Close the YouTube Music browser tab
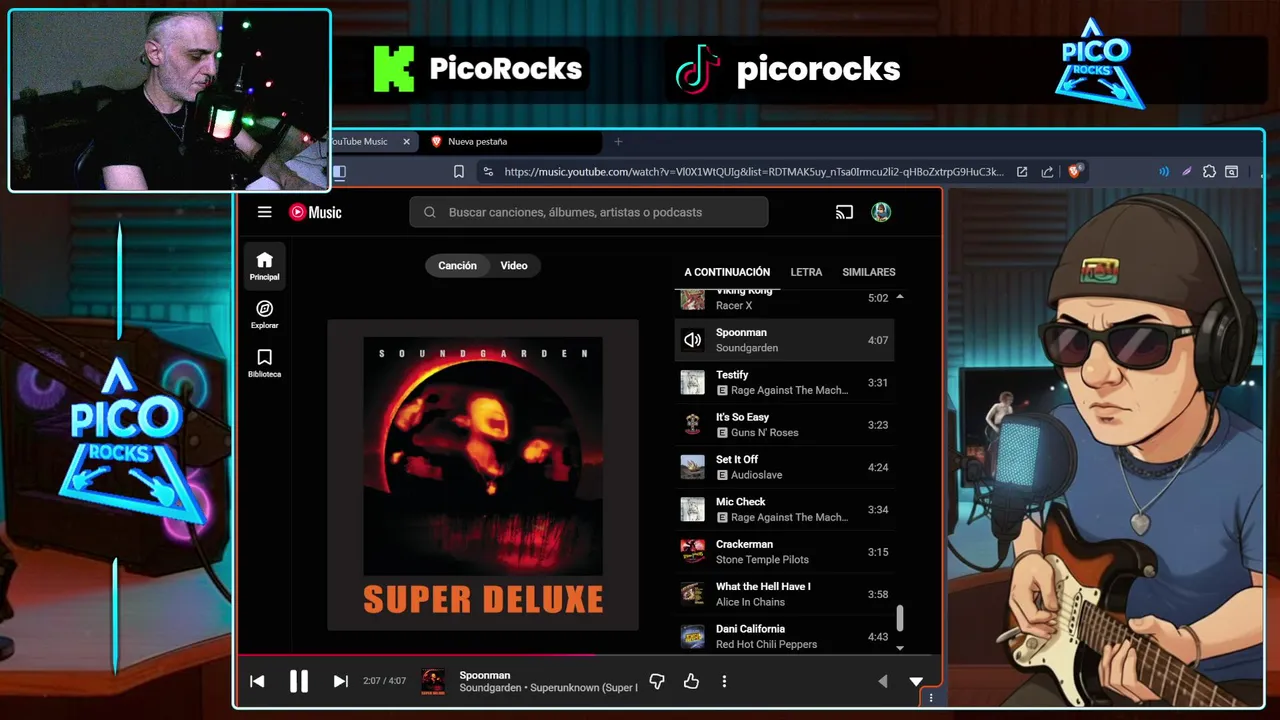This screenshot has width=1280, height=720. point(406,142)
